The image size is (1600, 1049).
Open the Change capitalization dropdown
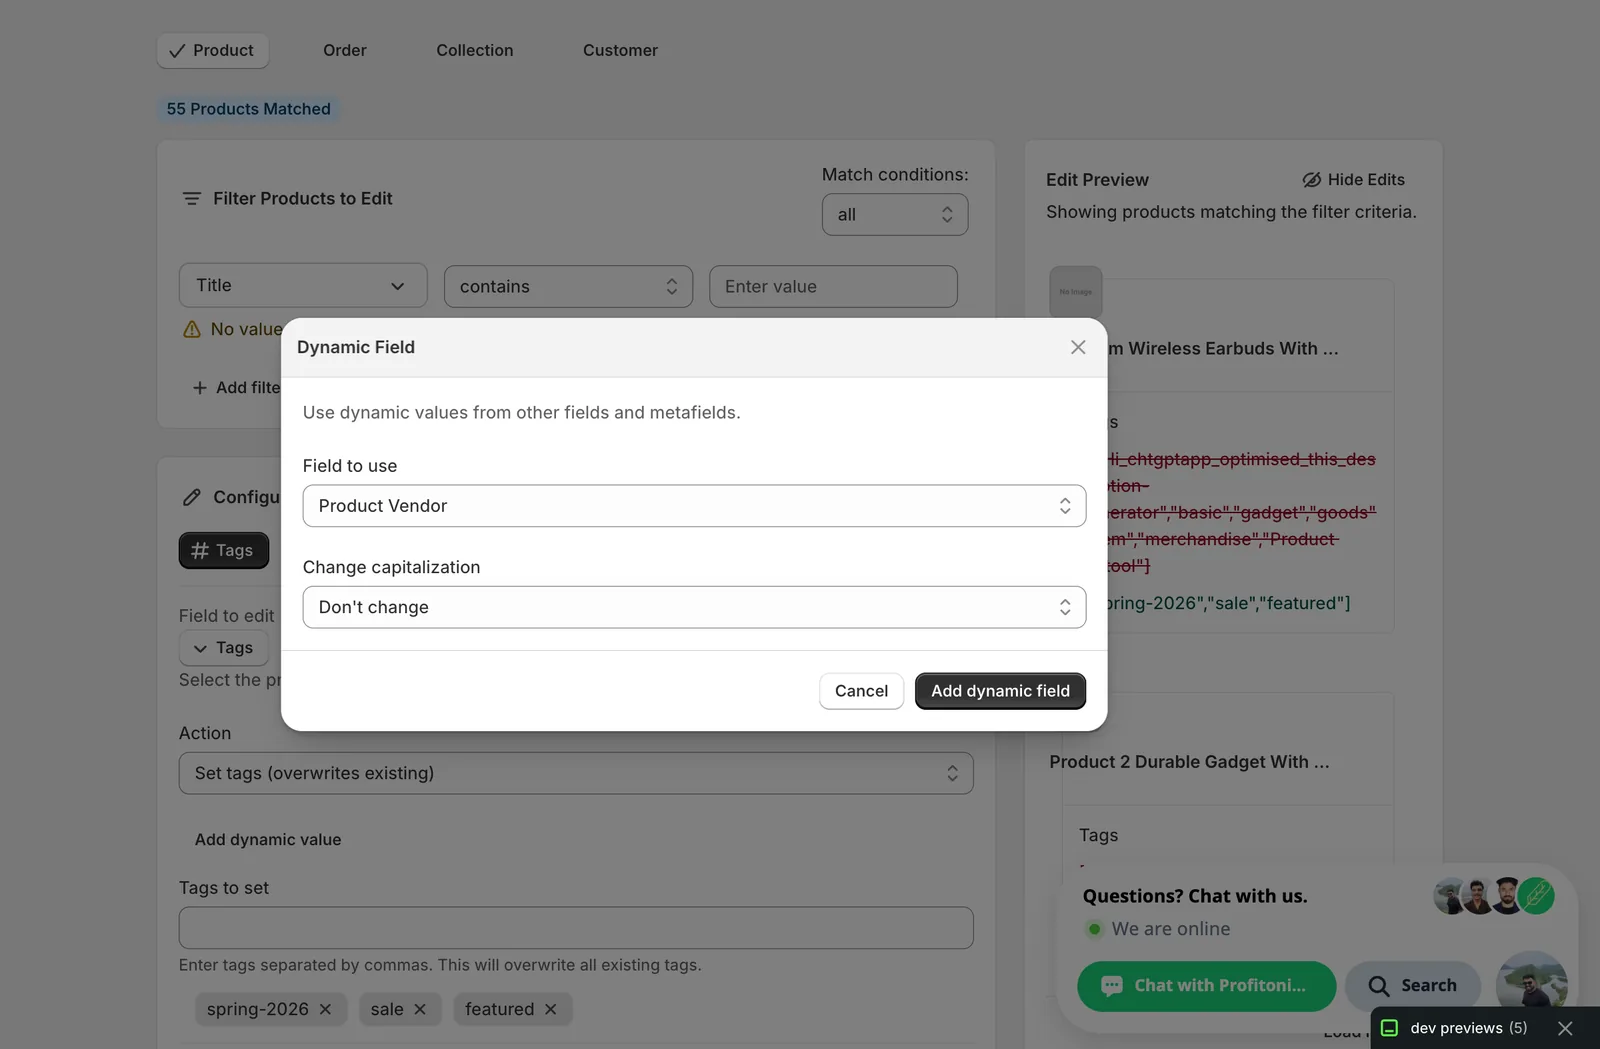click(694, 607)
